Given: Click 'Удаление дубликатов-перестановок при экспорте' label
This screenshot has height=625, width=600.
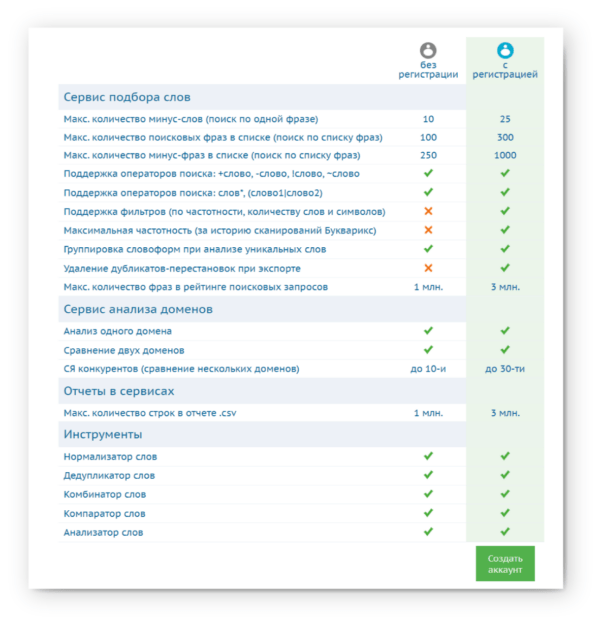Looking at the screenshot, I should point(182,269).
